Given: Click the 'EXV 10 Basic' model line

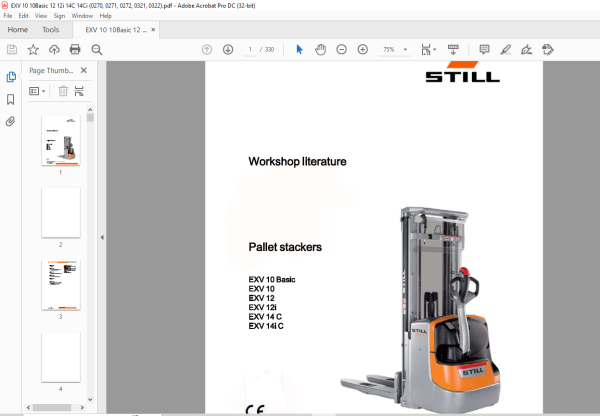Looking at the screenshot, I should 272,280.
